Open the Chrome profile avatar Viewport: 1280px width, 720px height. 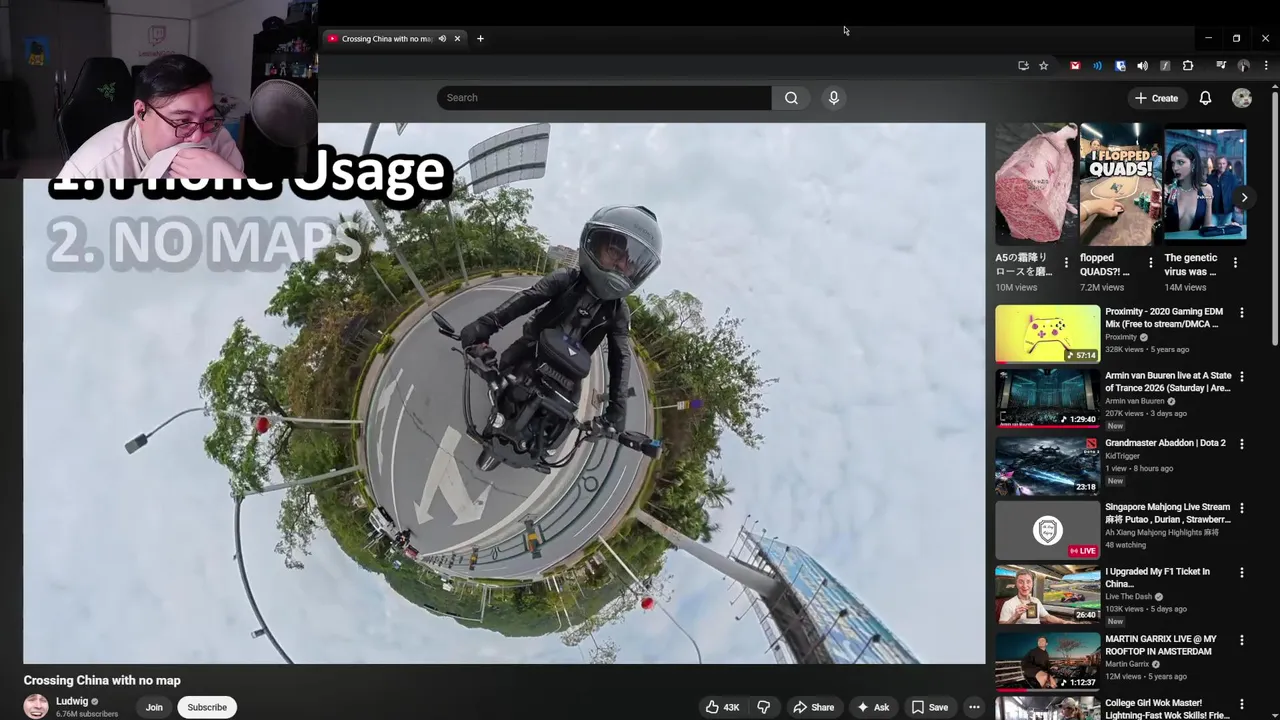pos(1244,66)
